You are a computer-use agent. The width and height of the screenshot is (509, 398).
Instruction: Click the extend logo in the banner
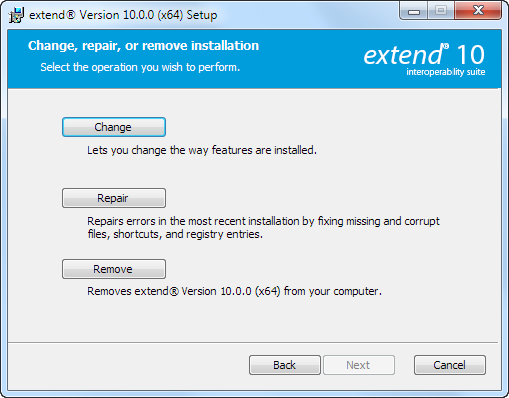click(x=405, y=55)
